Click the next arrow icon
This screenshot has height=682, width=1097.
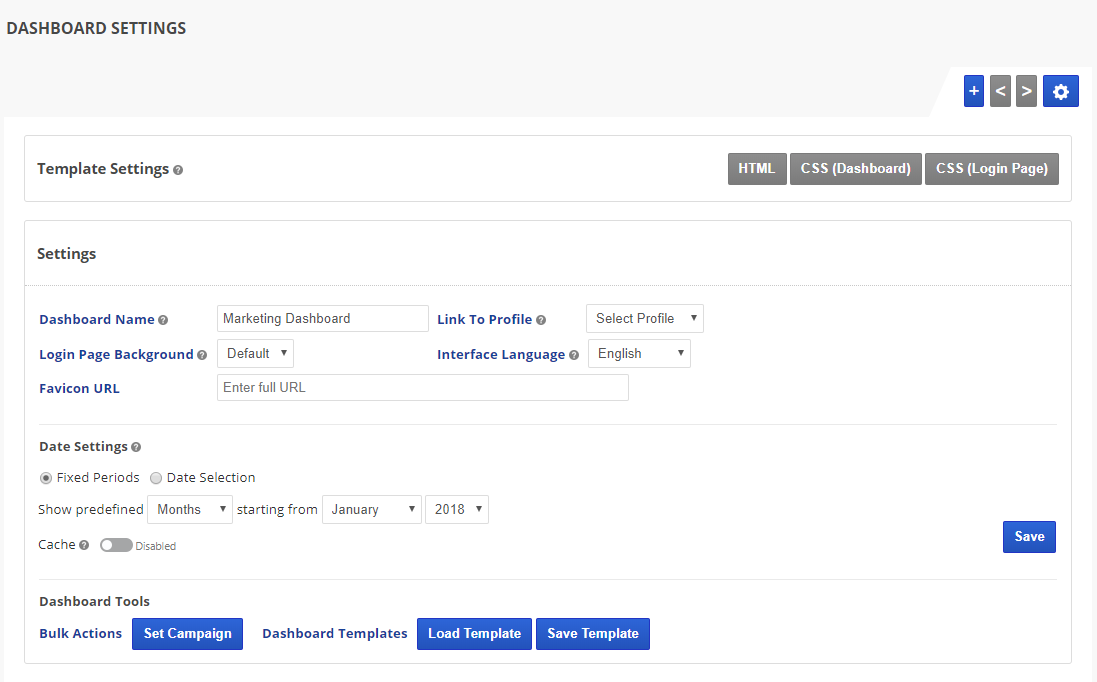(1026, 91)
